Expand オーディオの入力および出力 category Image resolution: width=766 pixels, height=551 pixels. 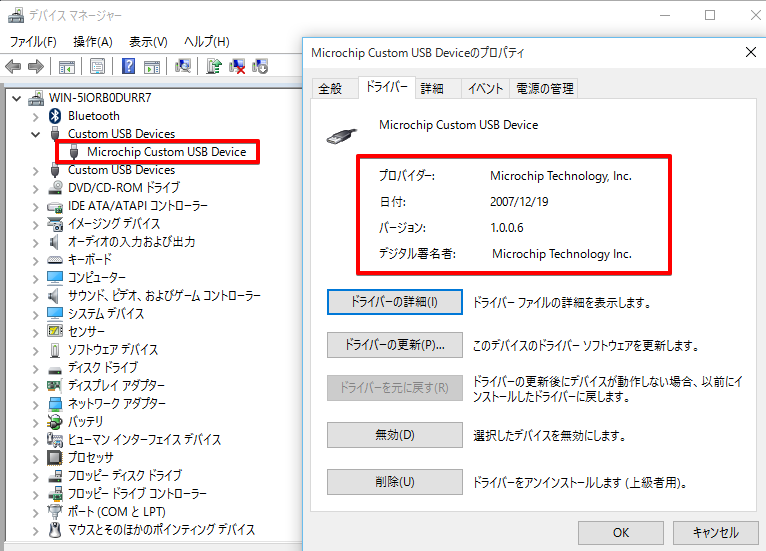coord(35,242)
